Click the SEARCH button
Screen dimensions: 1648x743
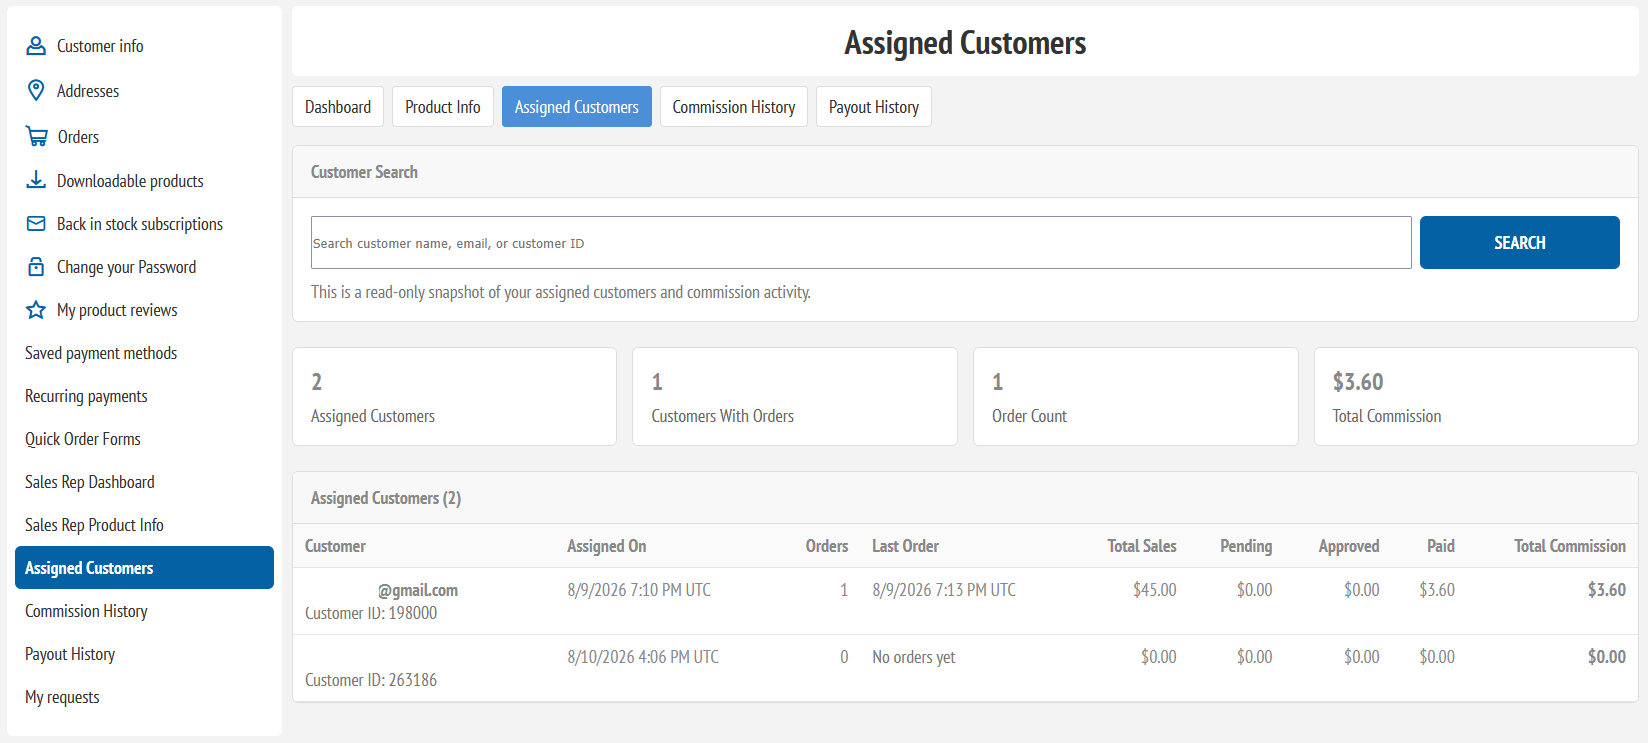point(1520,243)
